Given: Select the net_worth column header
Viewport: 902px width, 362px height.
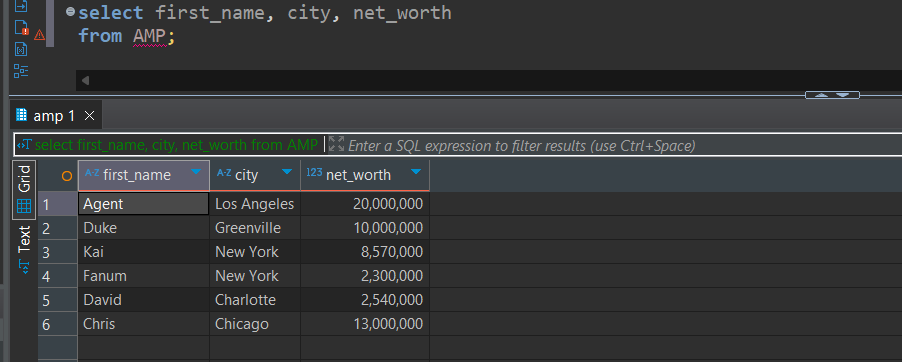Looking at the screenshot, I should tap(365, 176).
